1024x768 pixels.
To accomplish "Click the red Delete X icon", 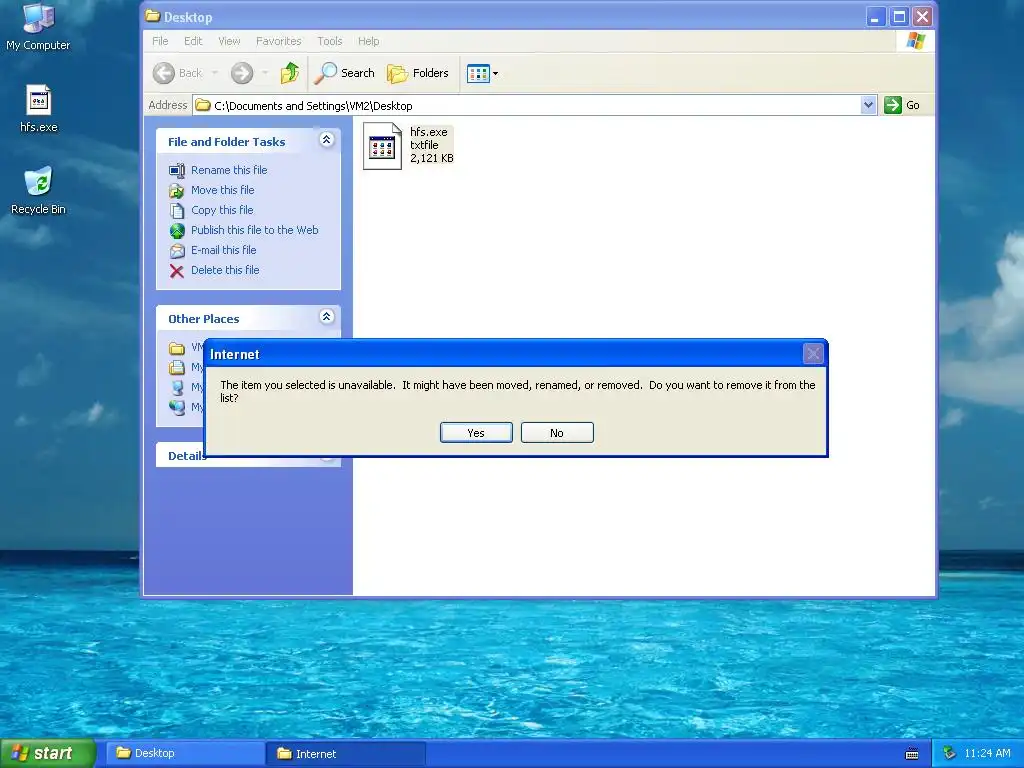I will (177, 271).
